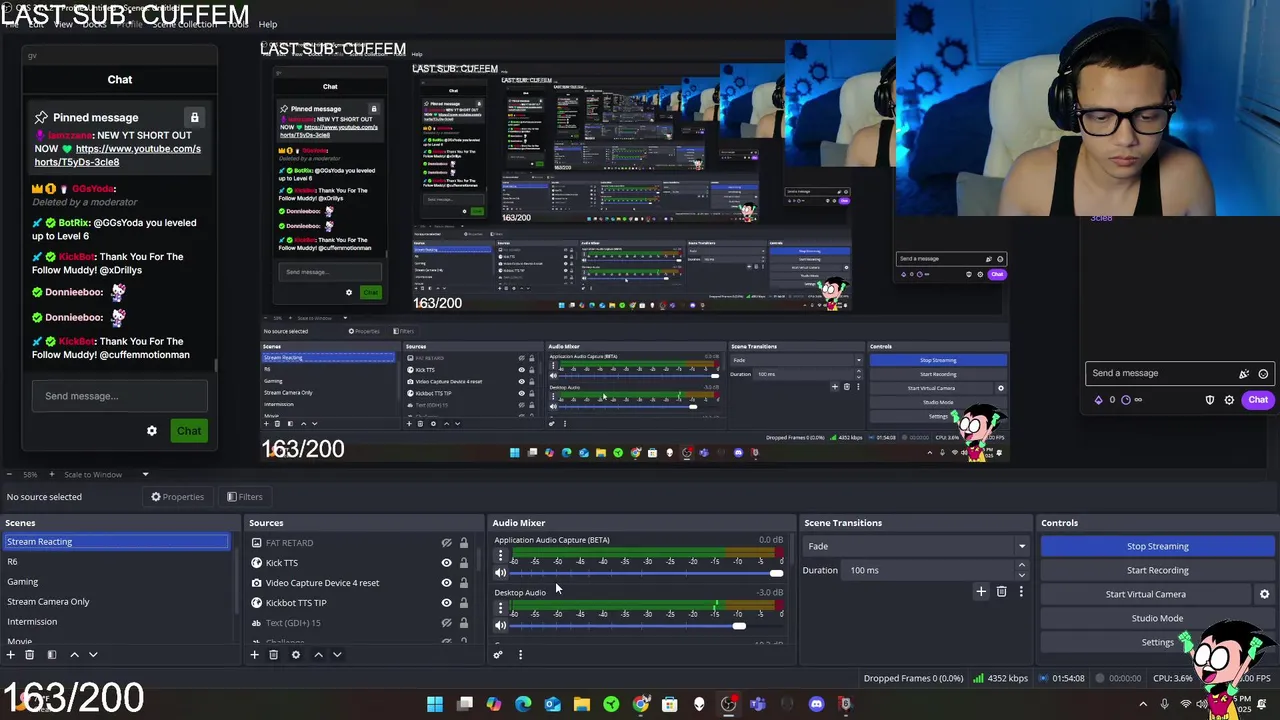Hide Kick TTS source eye icon
Screen dimensions: 1280x720
(447, 563)
